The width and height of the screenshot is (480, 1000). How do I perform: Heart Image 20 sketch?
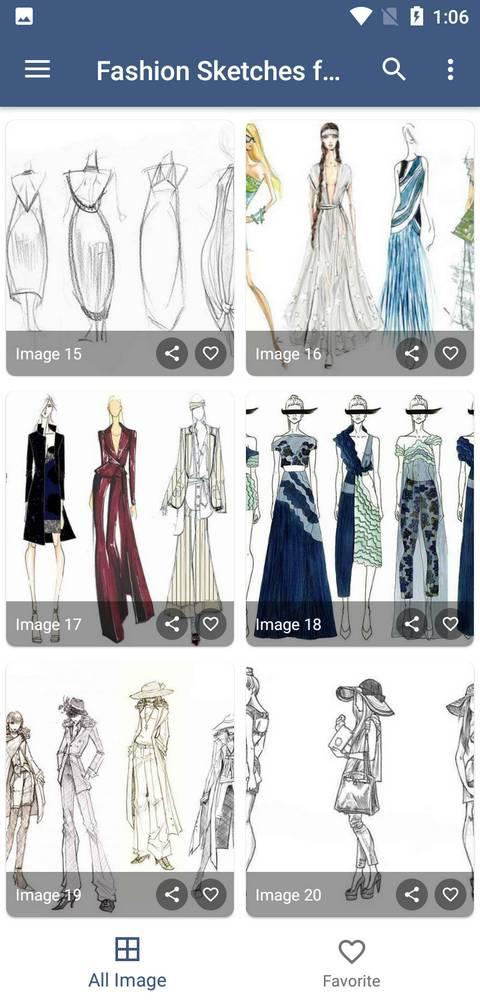click(x=451, y=894)
